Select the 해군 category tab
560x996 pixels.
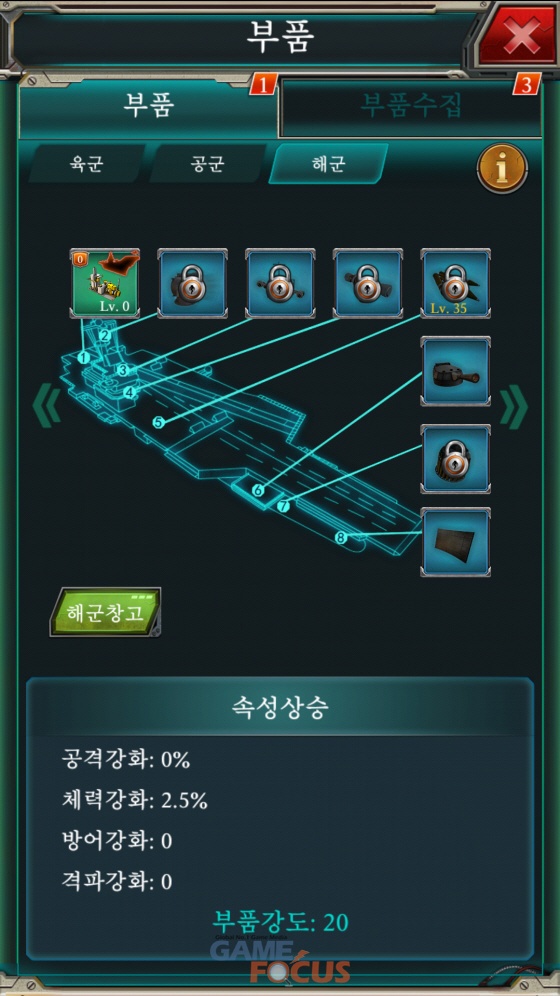[x=328, y=164]
